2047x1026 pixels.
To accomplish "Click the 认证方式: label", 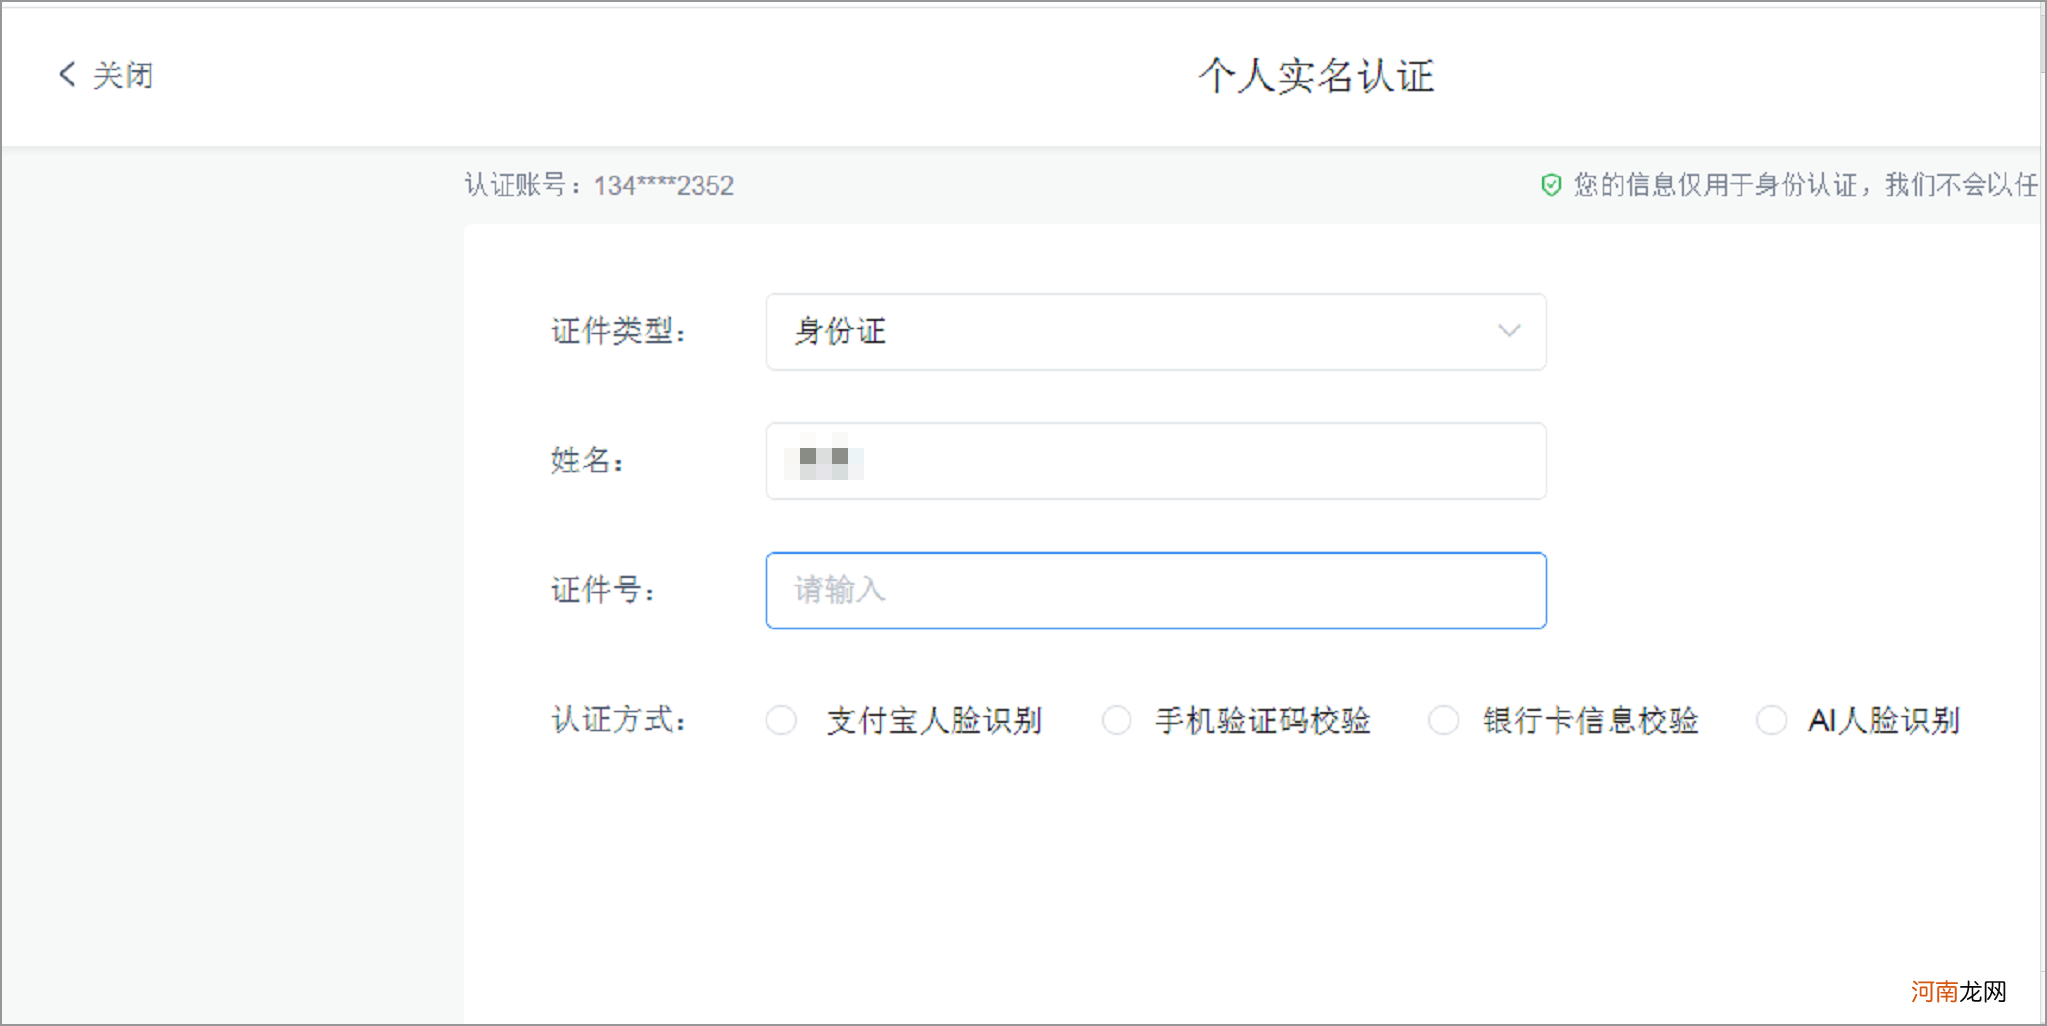I will tap(618, 719).
